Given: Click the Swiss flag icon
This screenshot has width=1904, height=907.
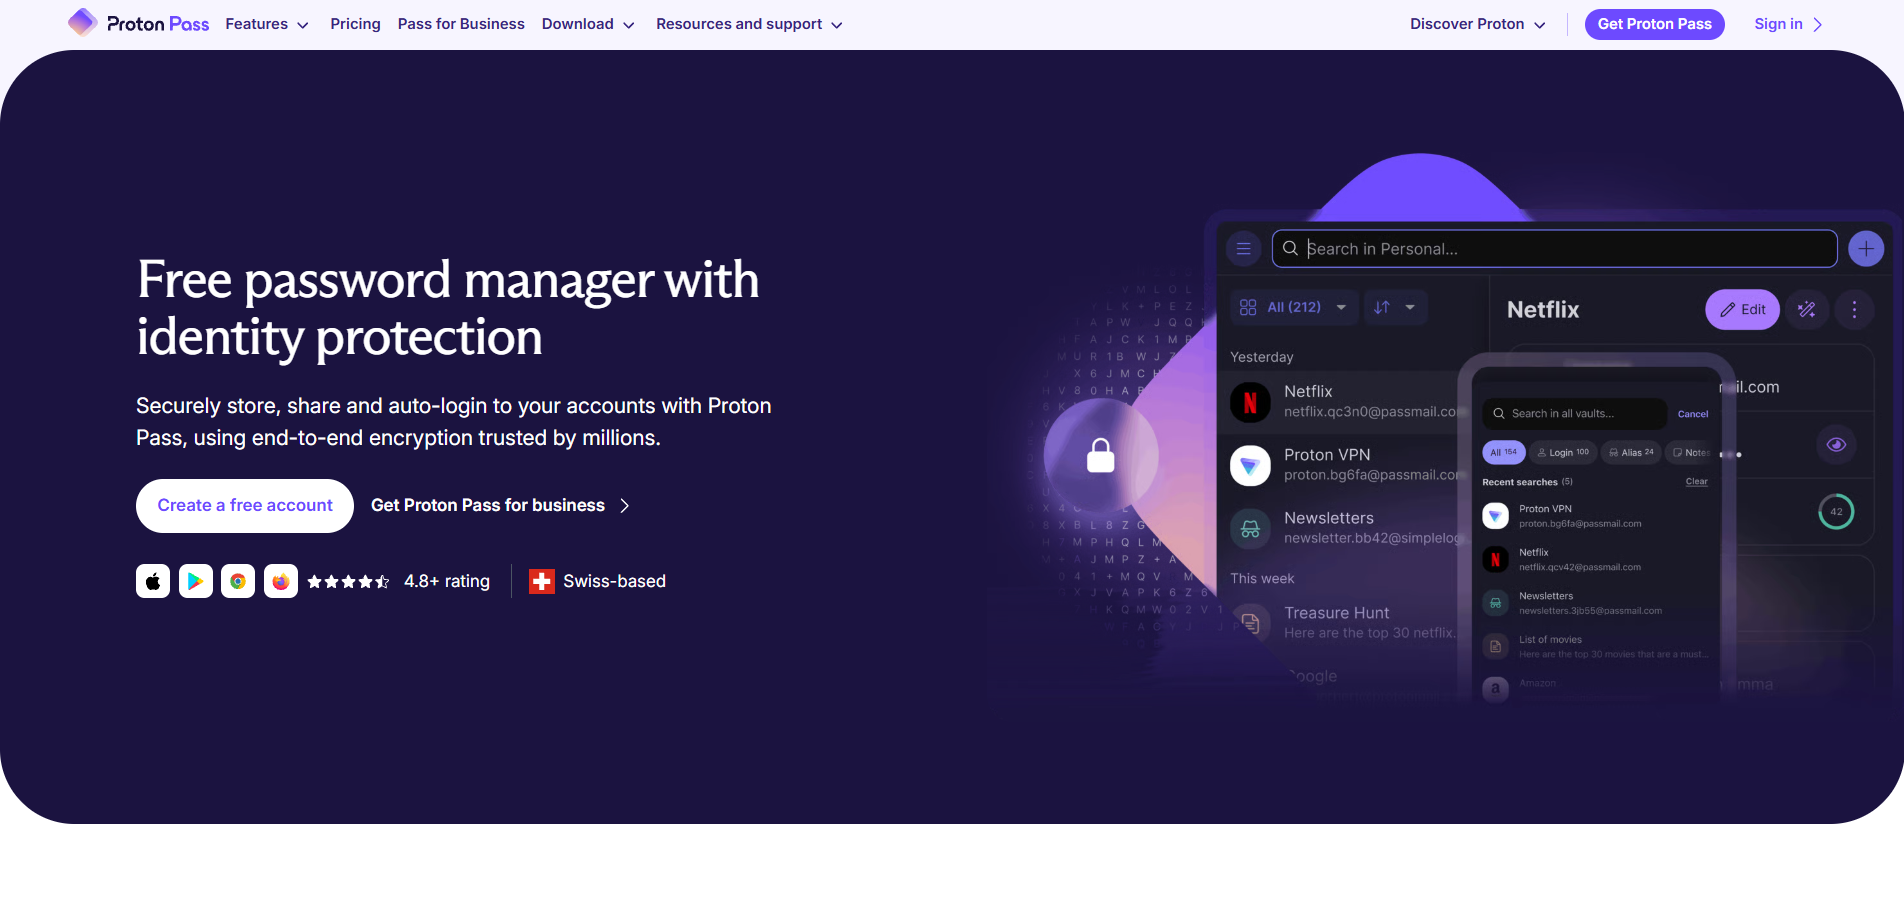Looking at the screenshot, I should point(542,581).
